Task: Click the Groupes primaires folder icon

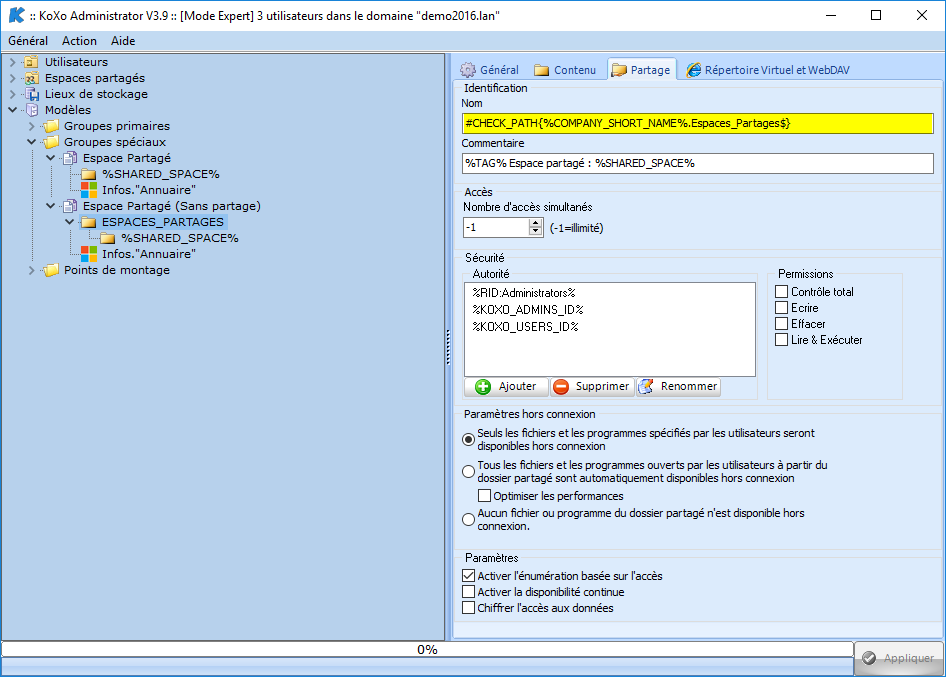Action: tap(51, 126)
